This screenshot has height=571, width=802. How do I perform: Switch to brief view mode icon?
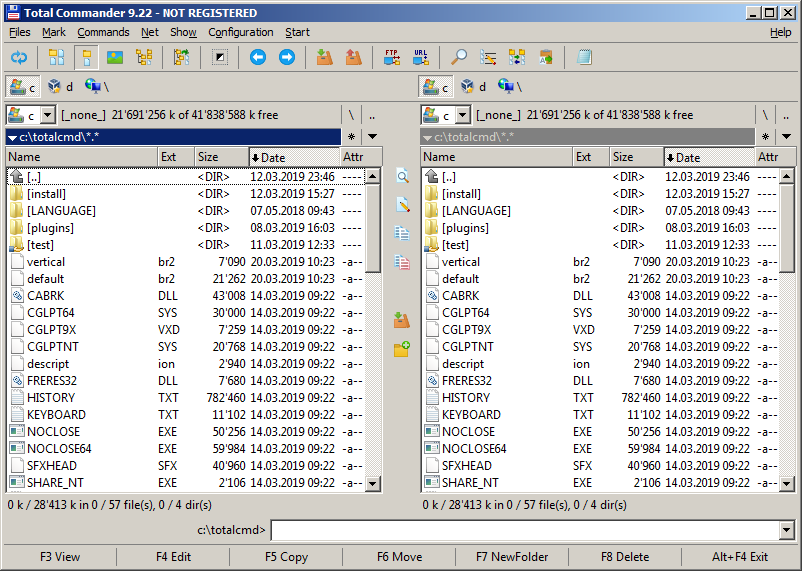[x=57, y=57]
